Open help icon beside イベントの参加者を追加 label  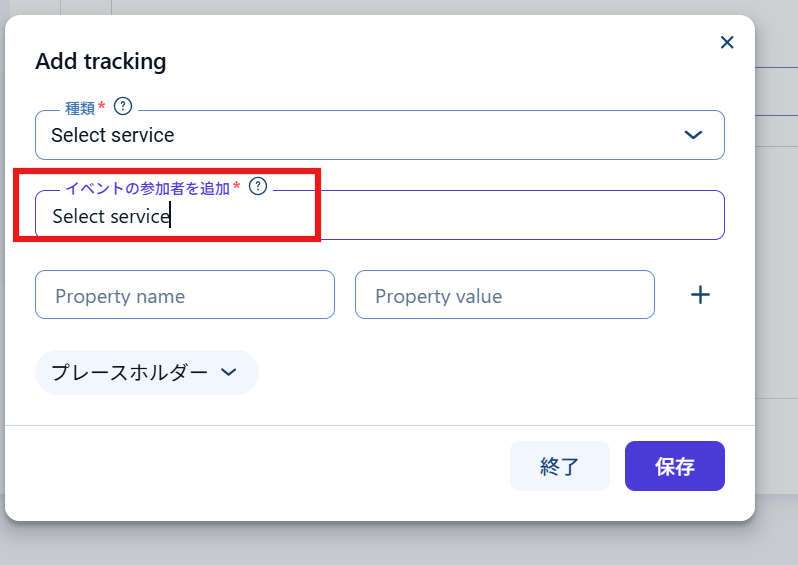point(258,186)
